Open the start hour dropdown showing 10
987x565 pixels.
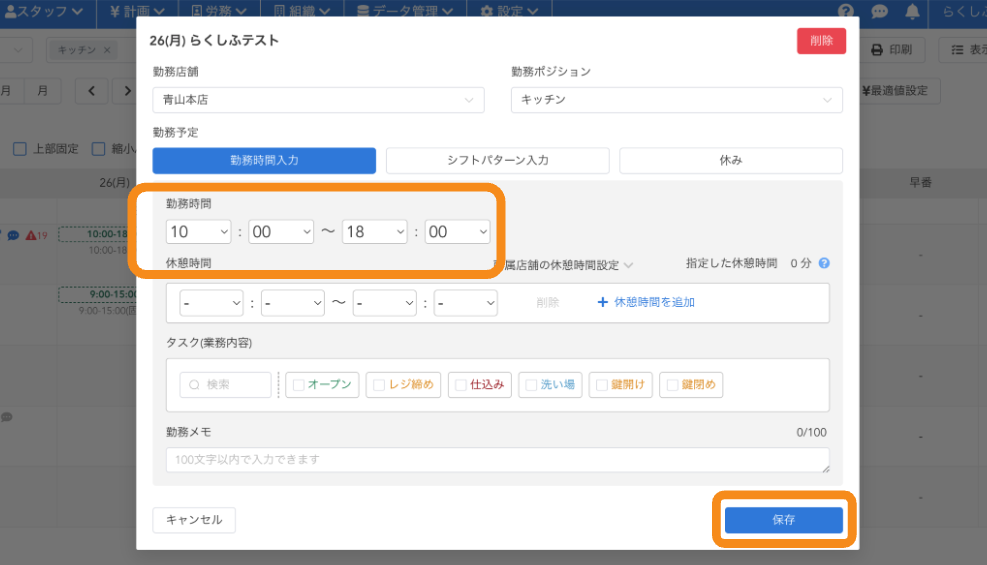(x=198, y=232)
